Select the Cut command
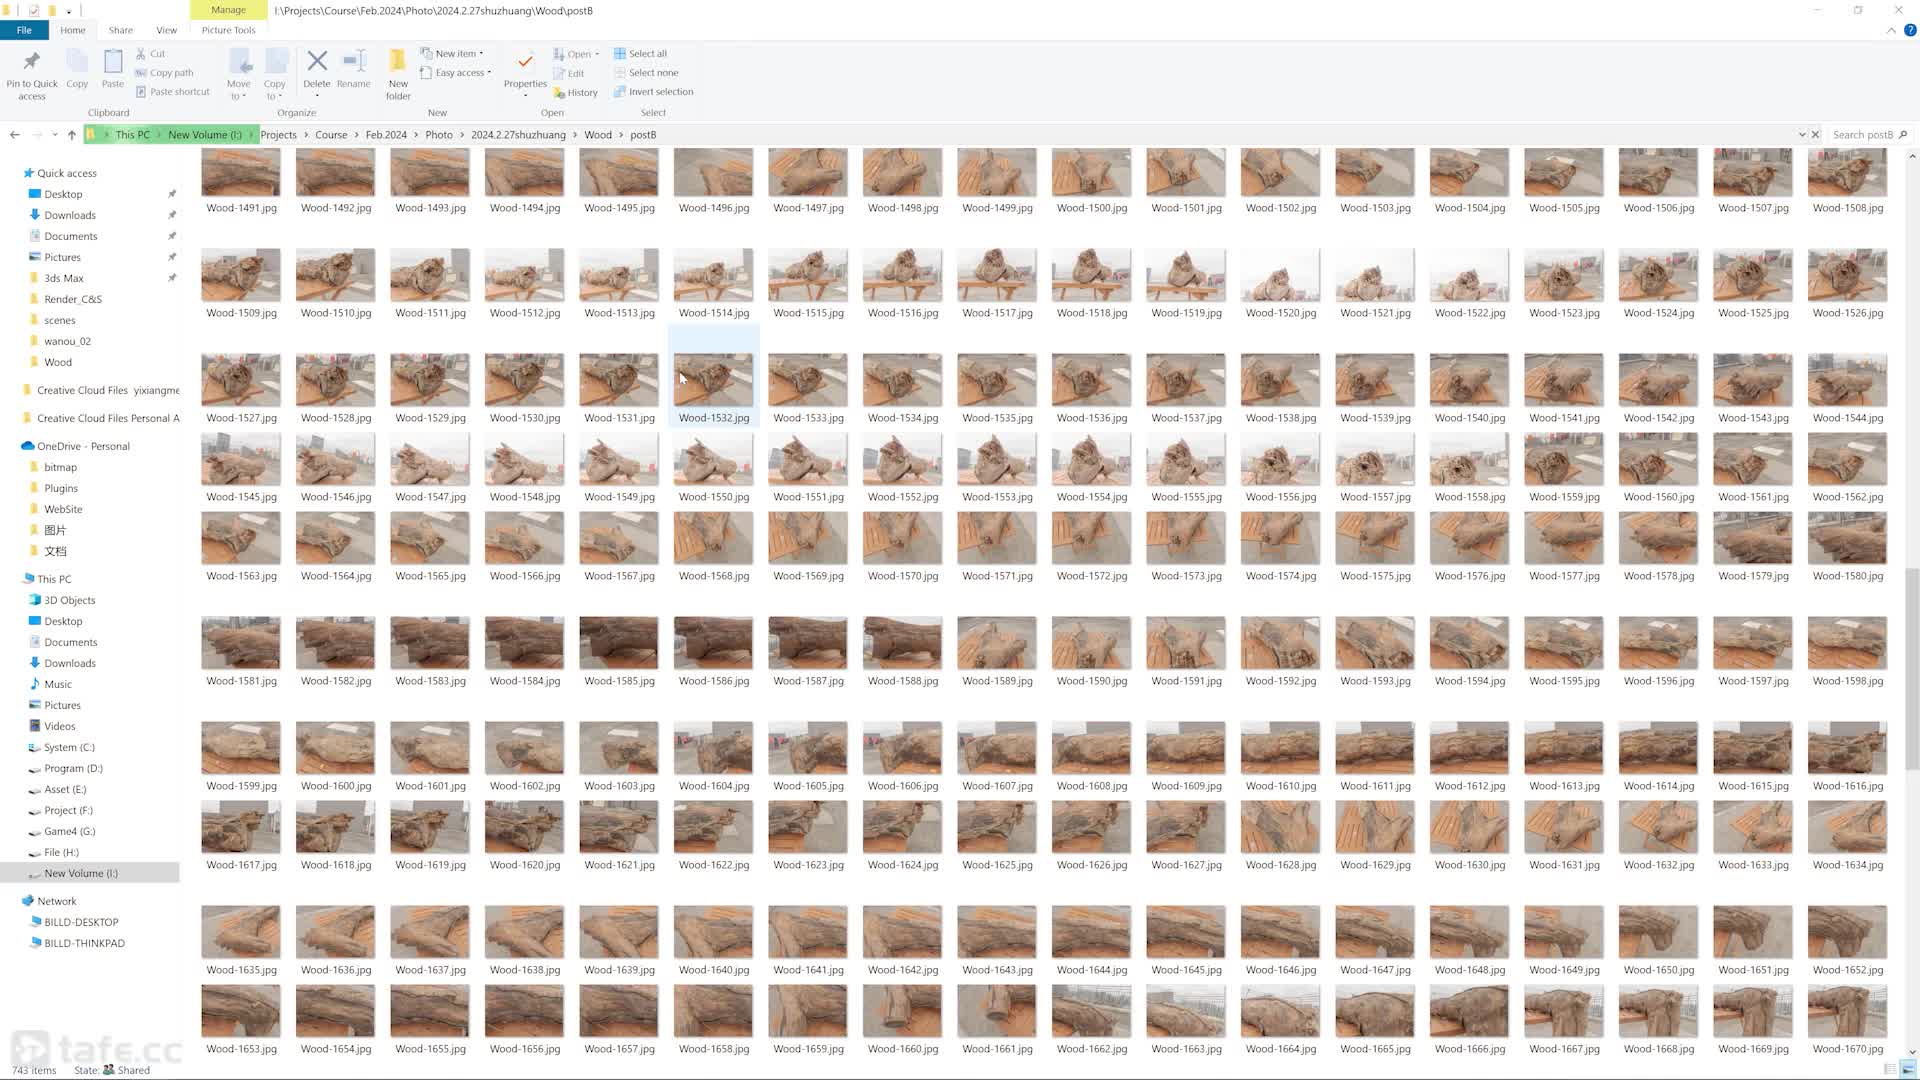The height and width of the screenshot is (1080, 1920). tap(151, 54)
